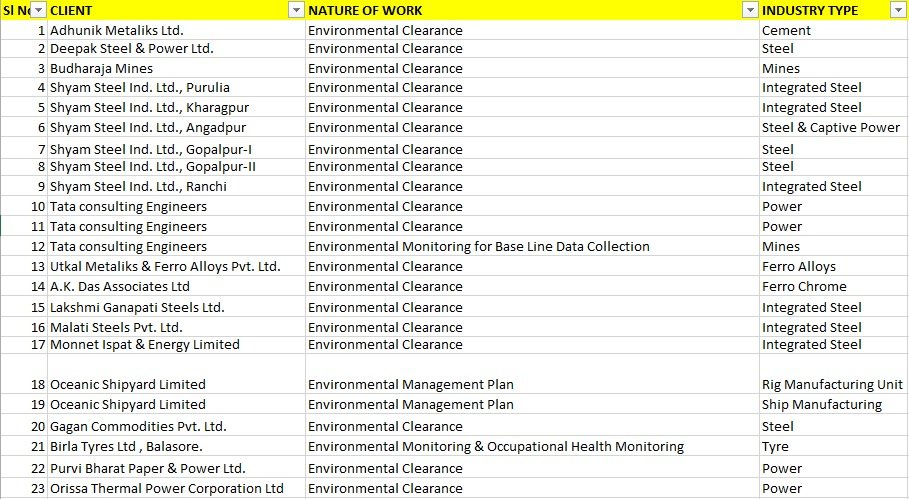
Task: Select Mines cell in row 12
Action: coord(834,246)
